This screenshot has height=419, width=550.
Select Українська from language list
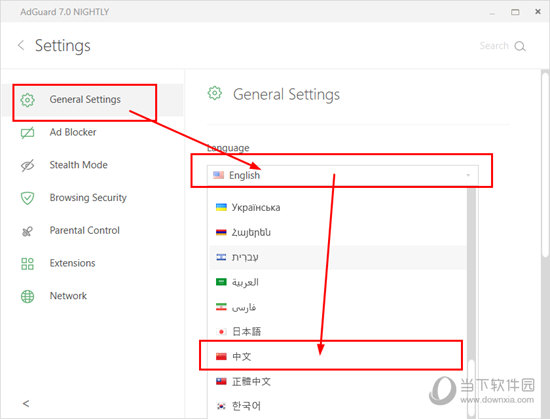[338, 207]
